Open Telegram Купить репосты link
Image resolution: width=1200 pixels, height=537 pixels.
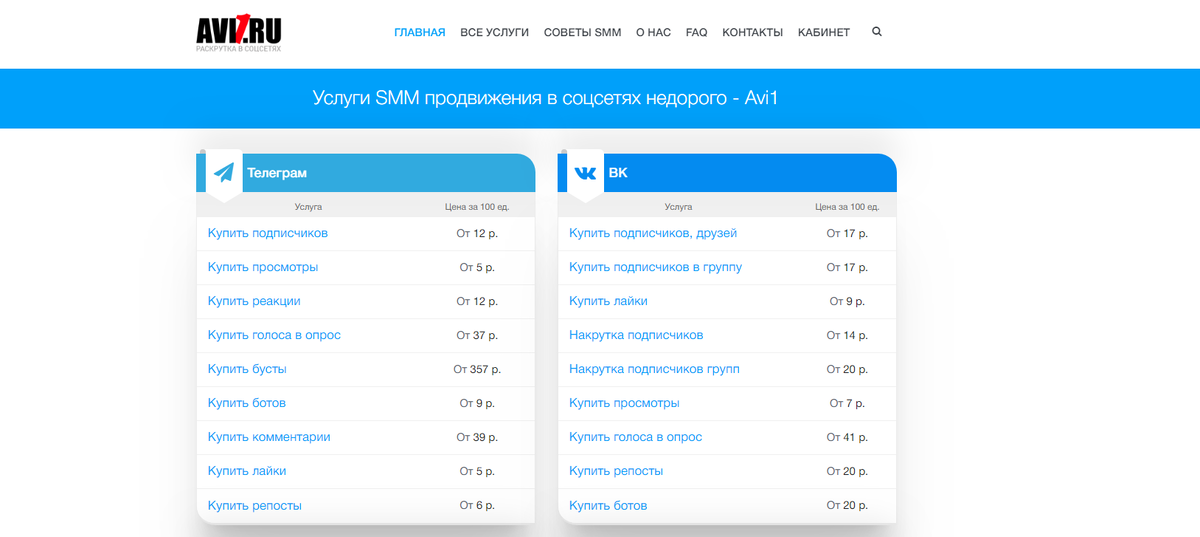[x=255, y=505]
